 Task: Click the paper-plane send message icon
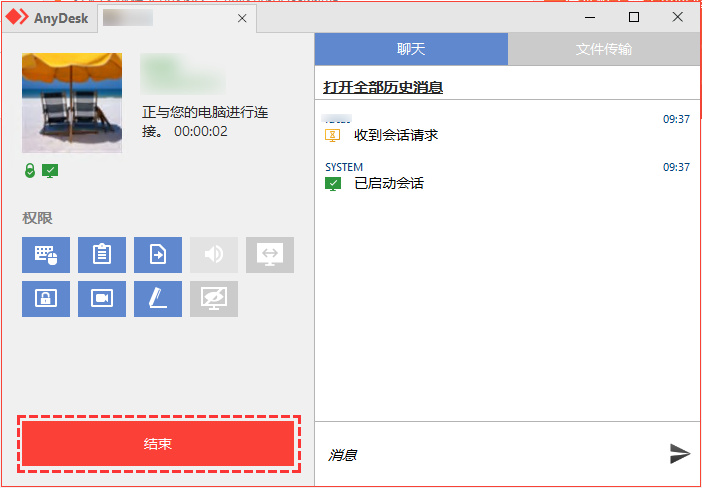click(680, 454)
